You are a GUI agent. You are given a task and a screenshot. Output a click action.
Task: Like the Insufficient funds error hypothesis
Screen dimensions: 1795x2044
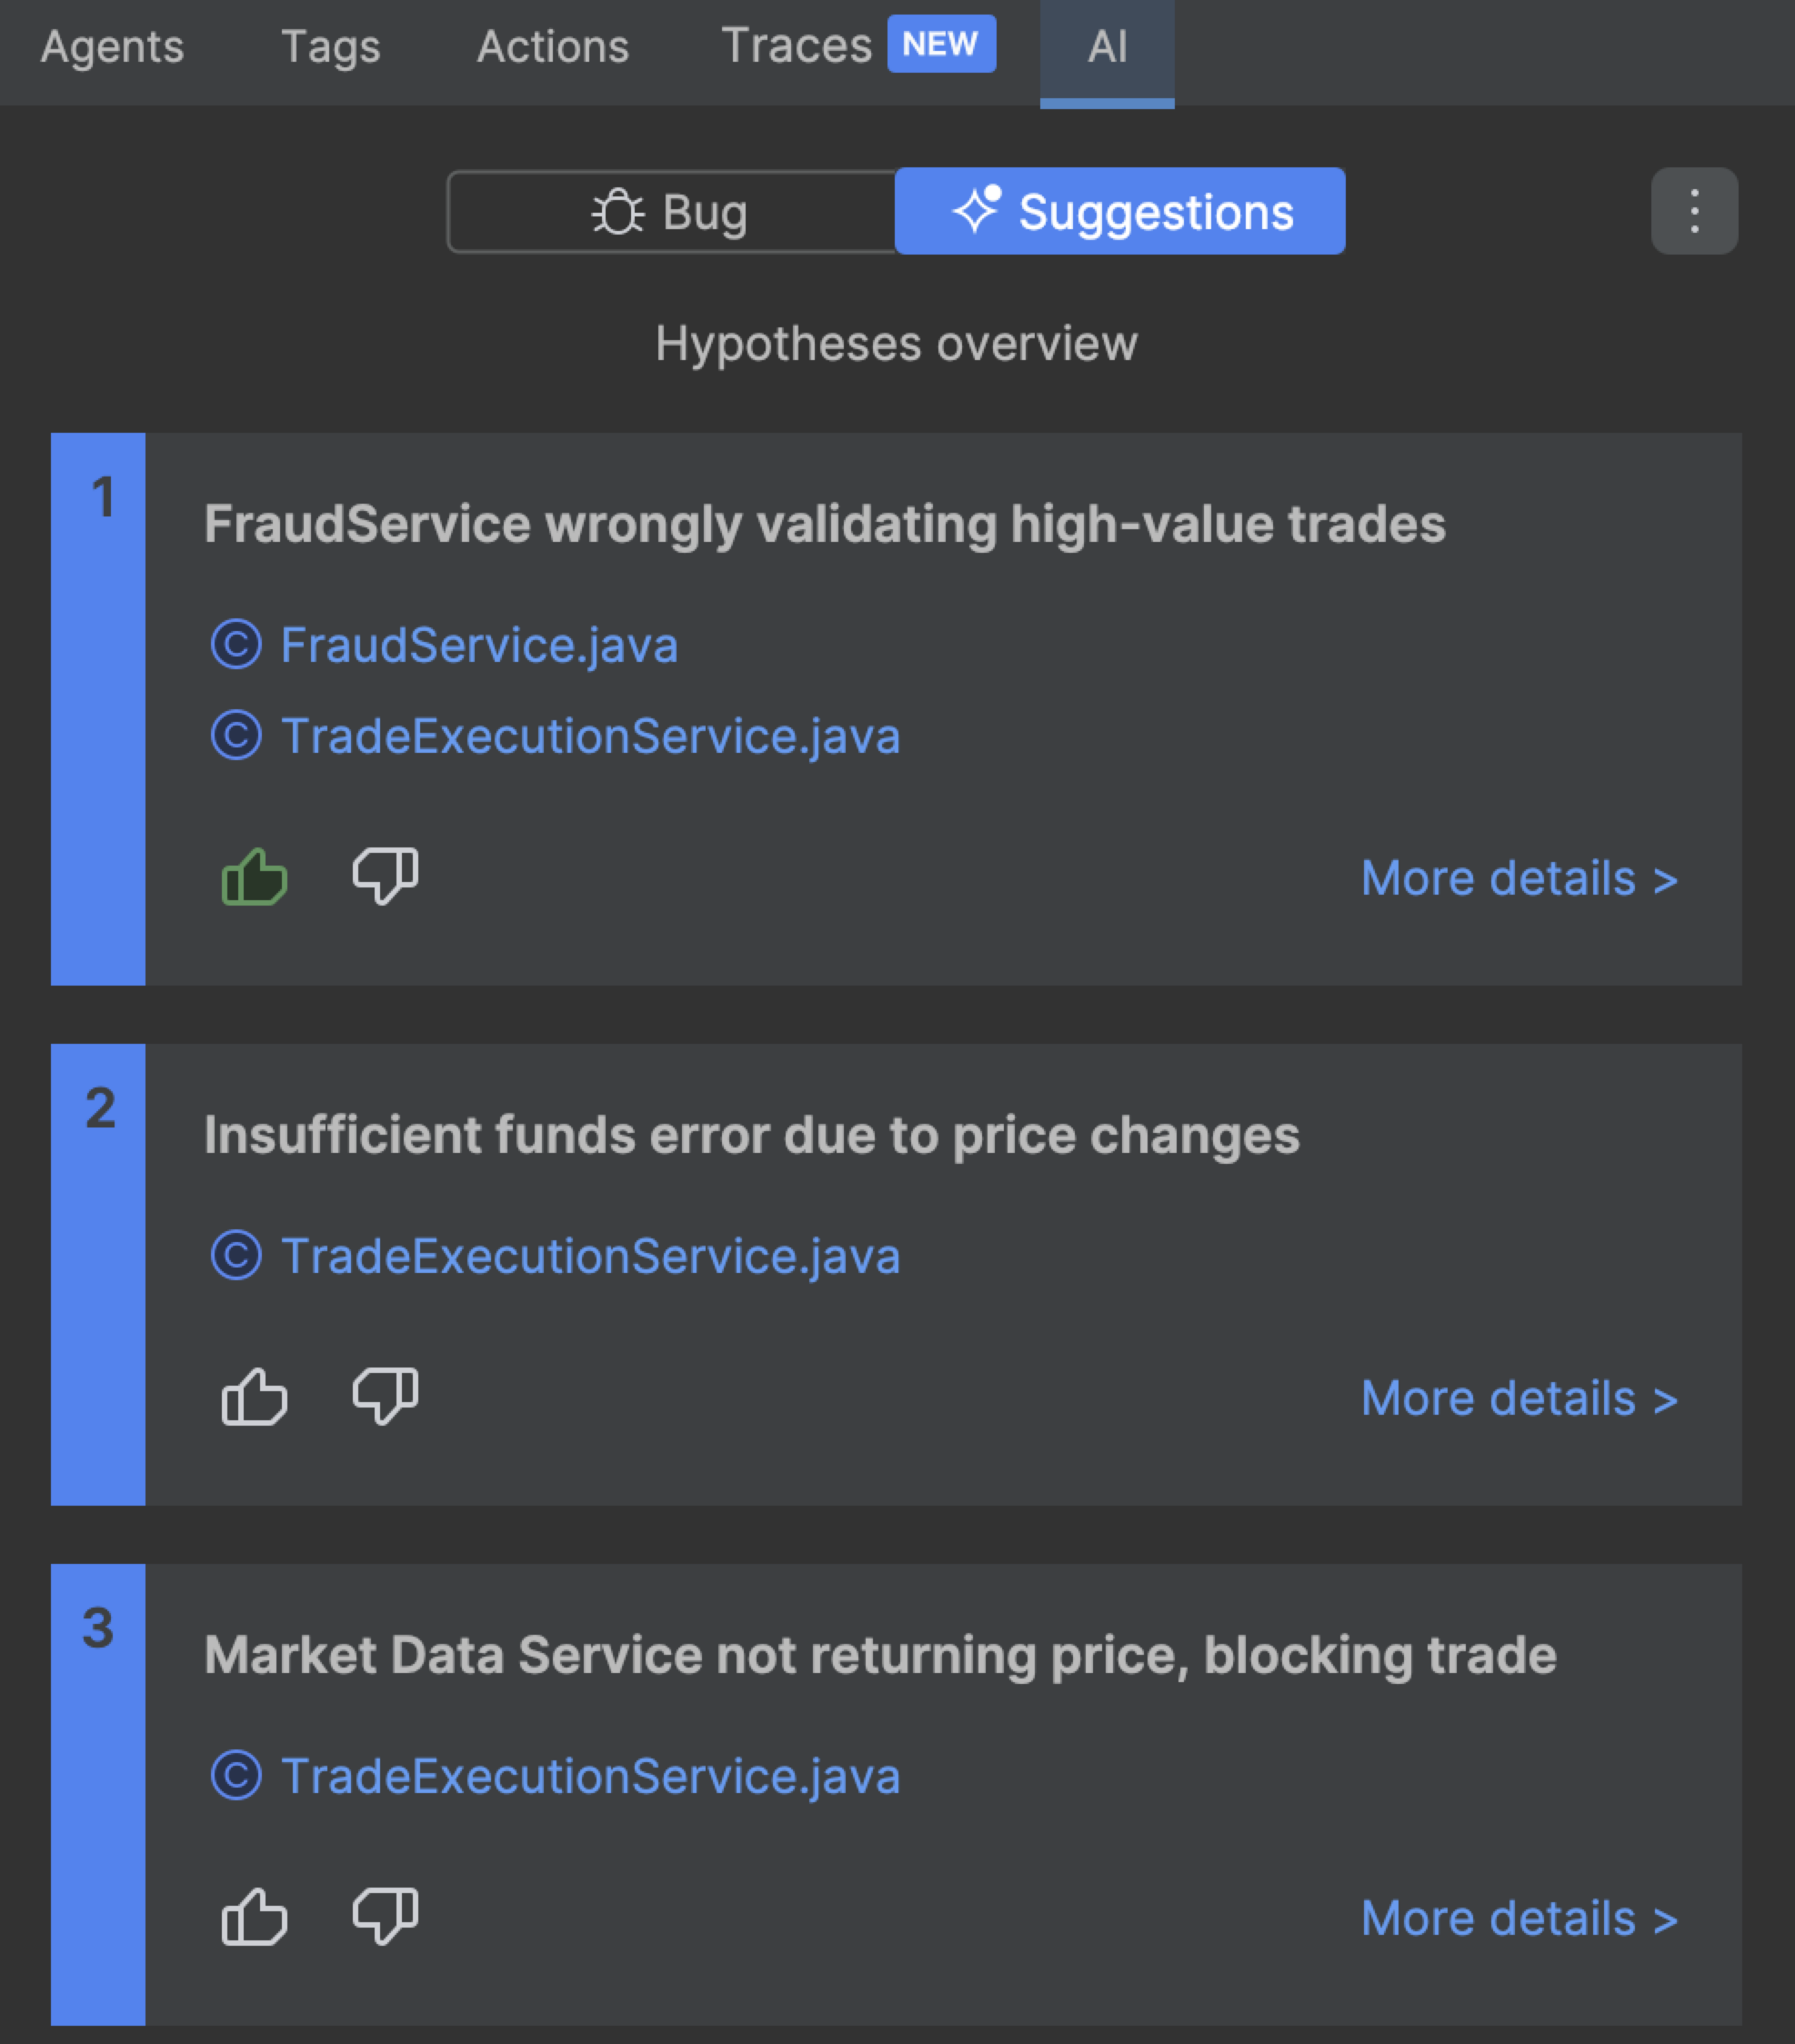click(x=254, y=1396)
